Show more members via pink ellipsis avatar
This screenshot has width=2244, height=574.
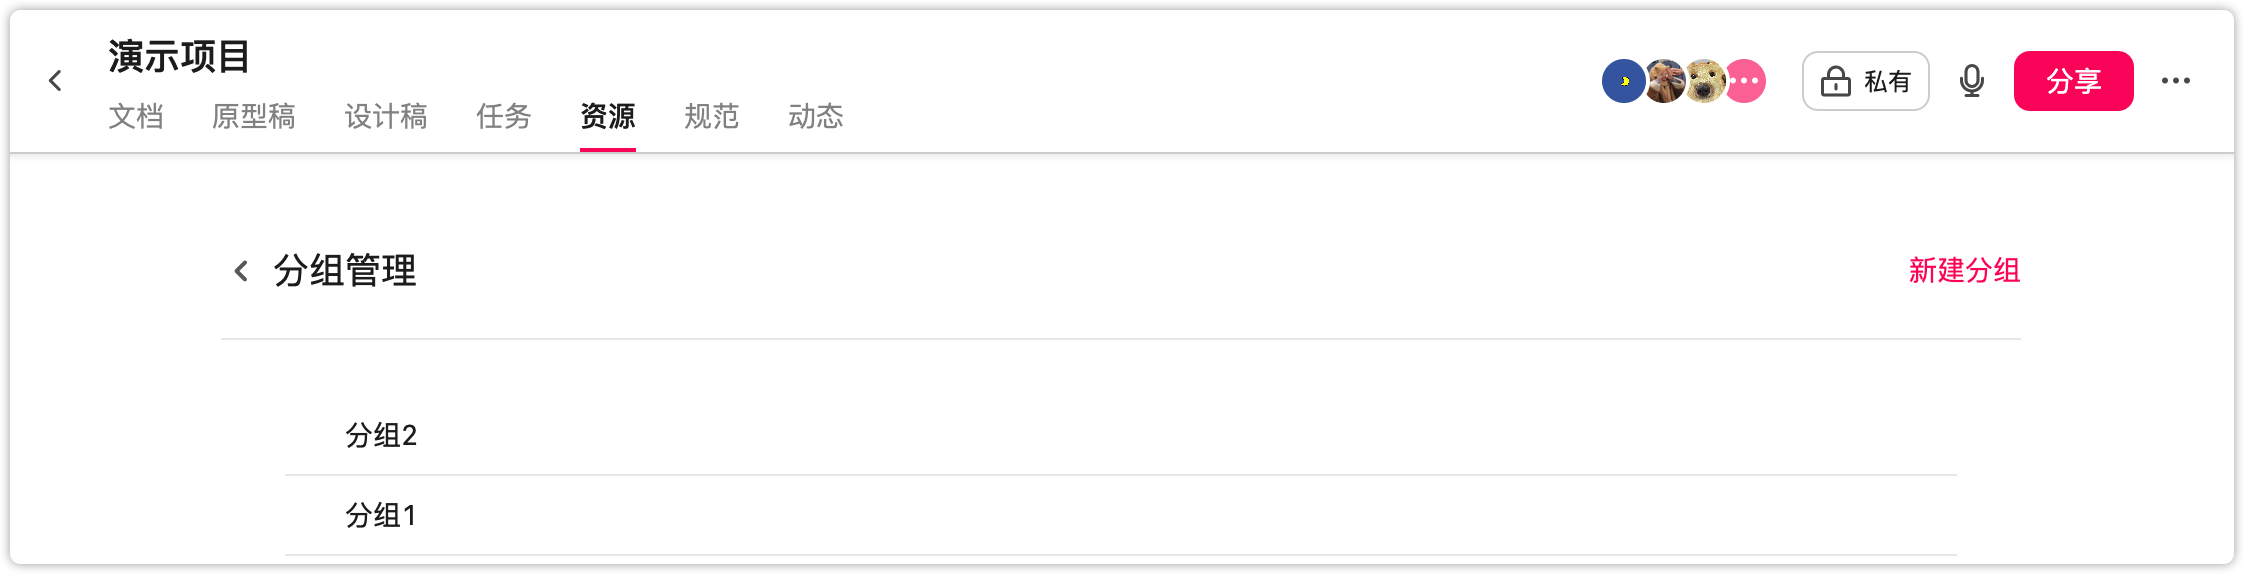point(1746,81)
